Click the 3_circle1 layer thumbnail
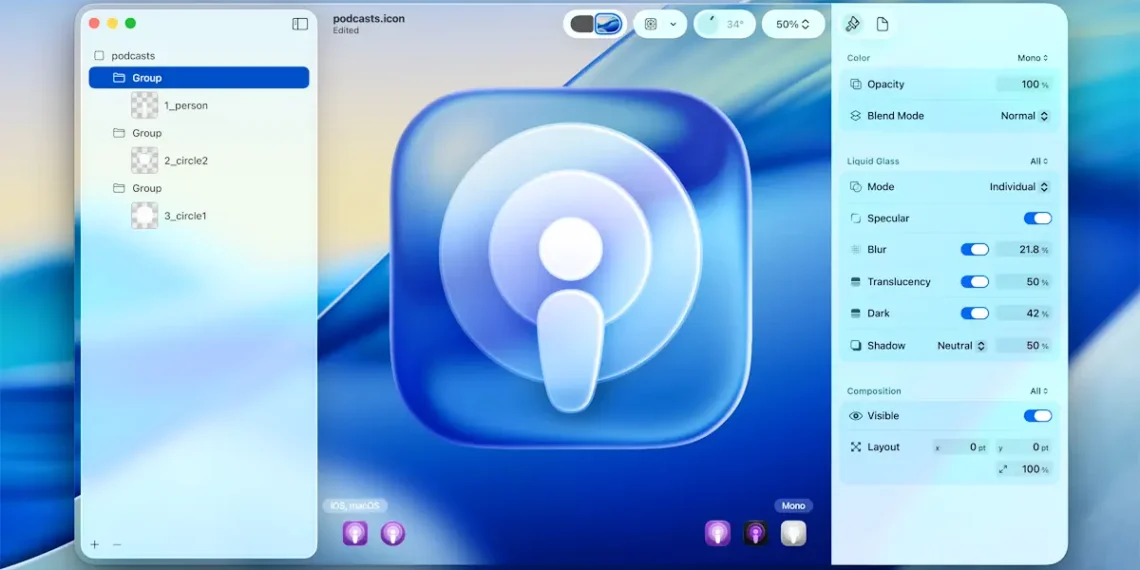This screenshot has height=570, width=1140. click(145, 216)
